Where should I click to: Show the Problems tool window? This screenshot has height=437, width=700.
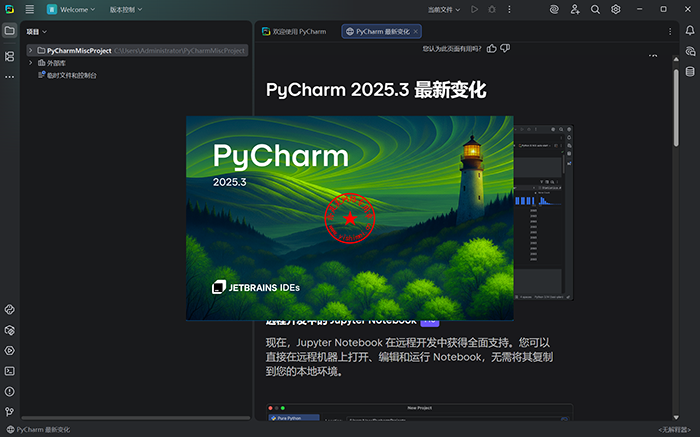(9, 391)
